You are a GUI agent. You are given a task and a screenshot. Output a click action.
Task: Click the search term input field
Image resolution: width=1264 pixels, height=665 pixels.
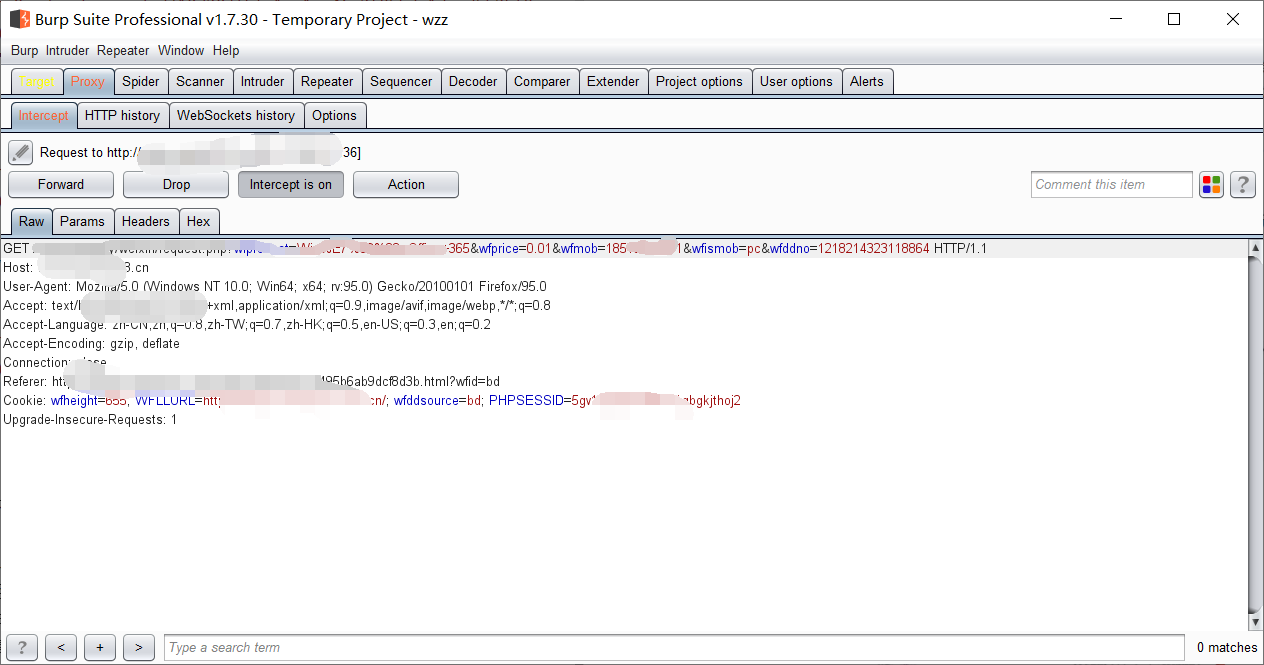tap(674, 647)
